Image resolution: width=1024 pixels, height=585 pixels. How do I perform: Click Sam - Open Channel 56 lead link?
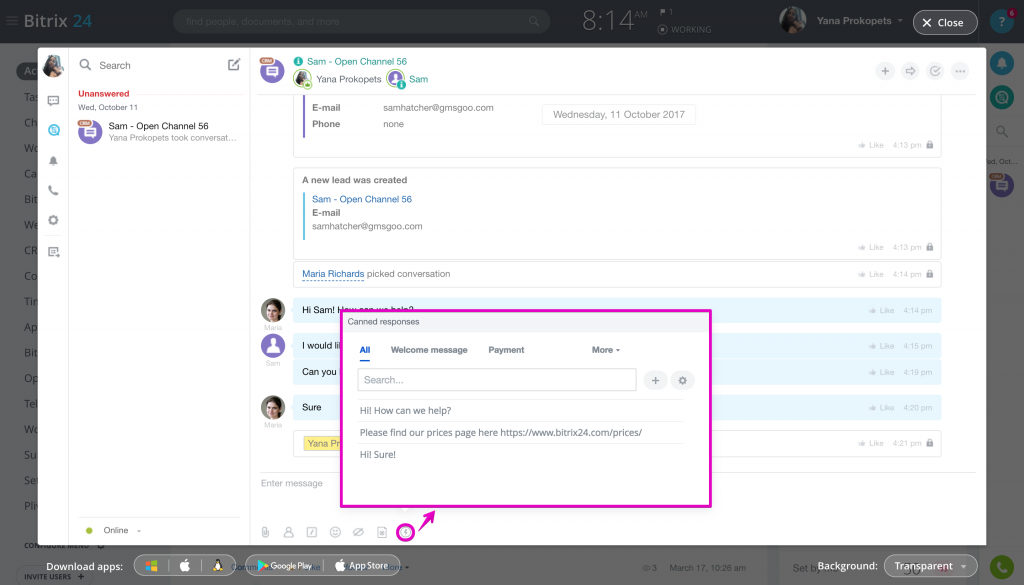(x=362, y=199)
